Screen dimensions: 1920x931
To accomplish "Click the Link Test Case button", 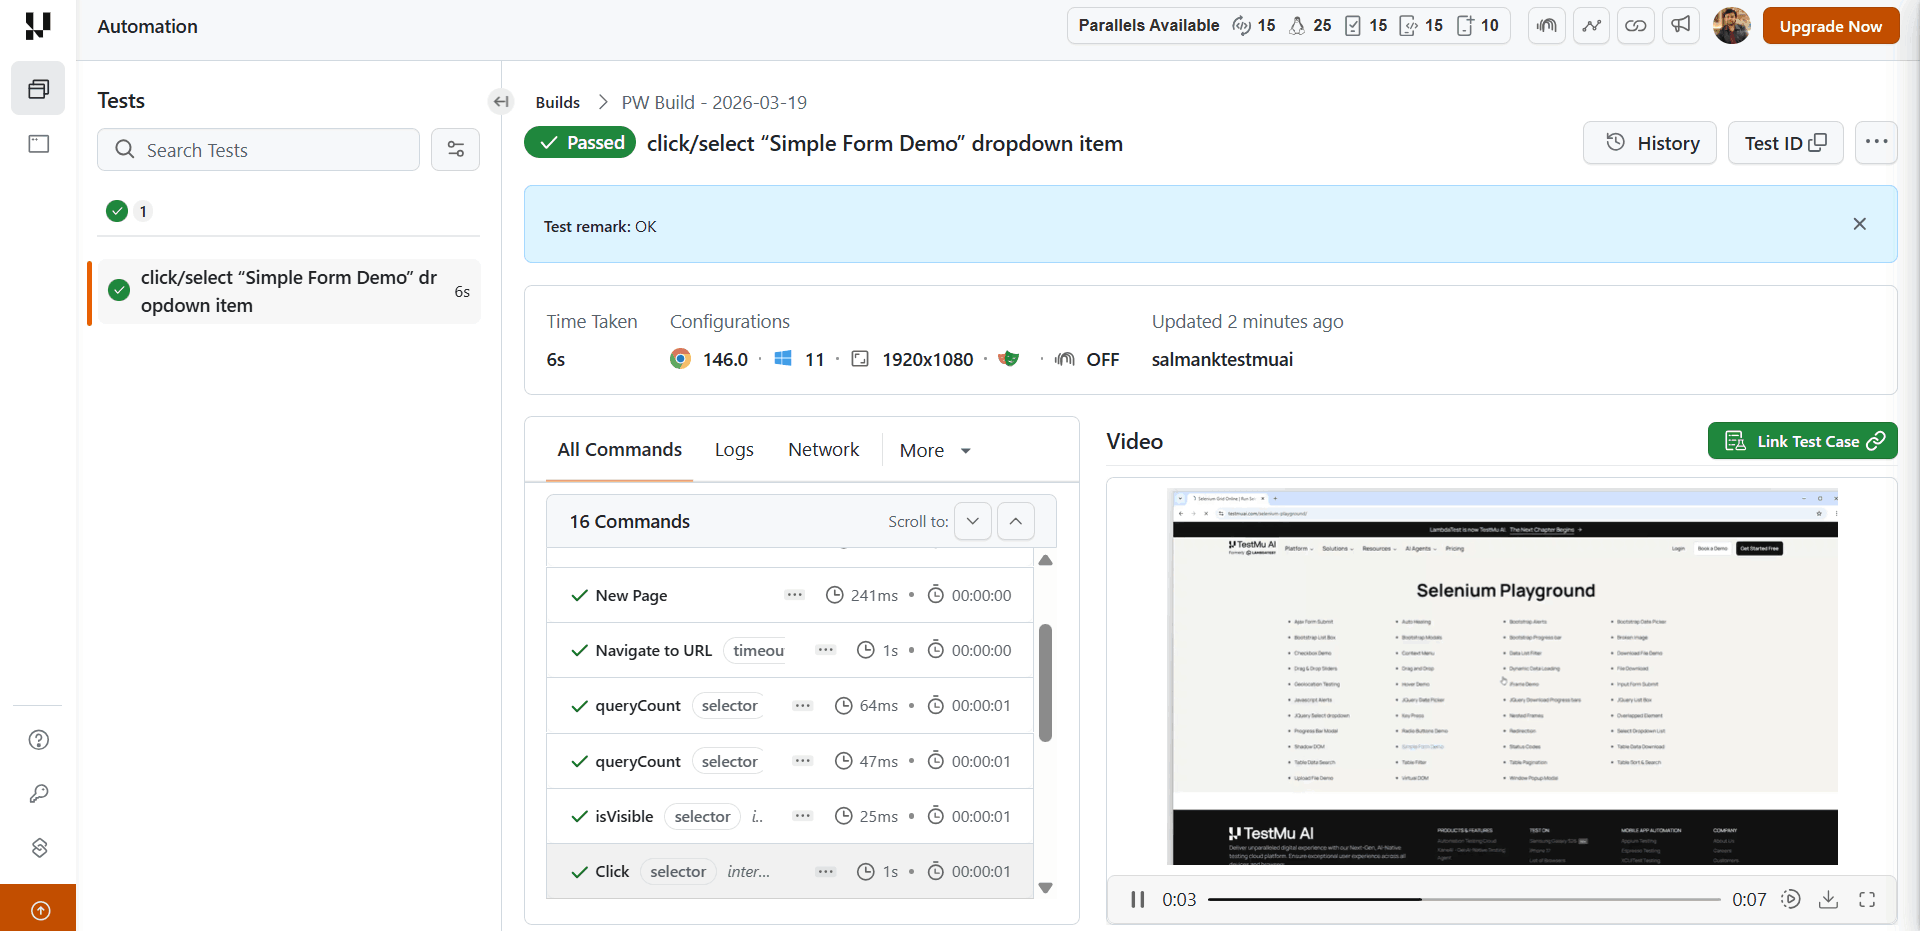I will (x=1802, y=440).
